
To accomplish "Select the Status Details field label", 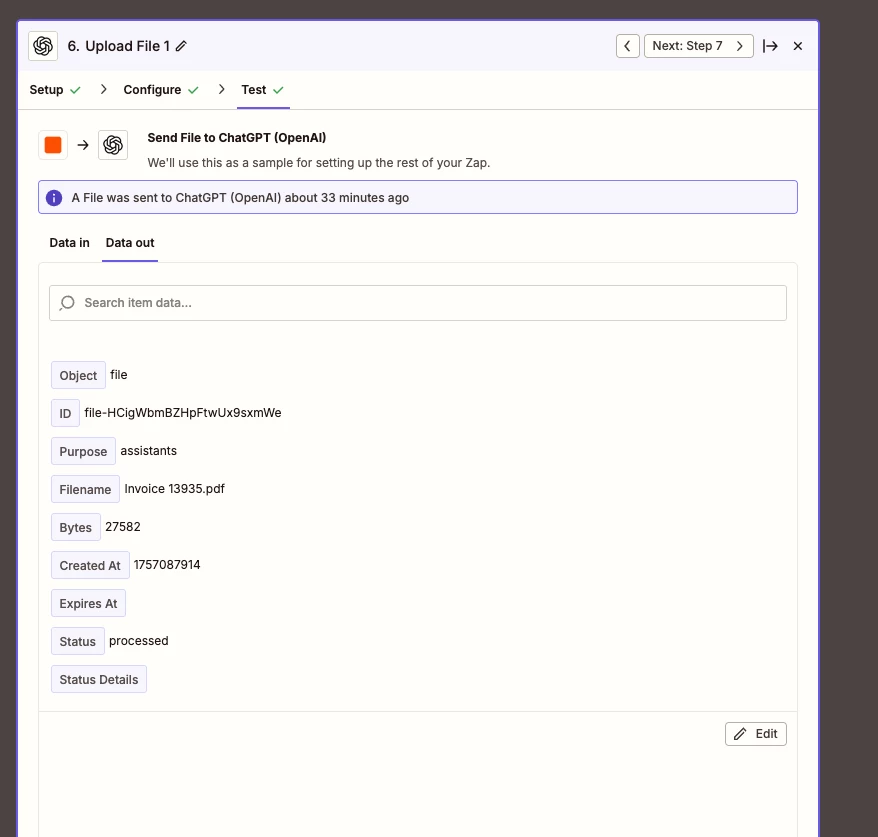I will (99, 680).
